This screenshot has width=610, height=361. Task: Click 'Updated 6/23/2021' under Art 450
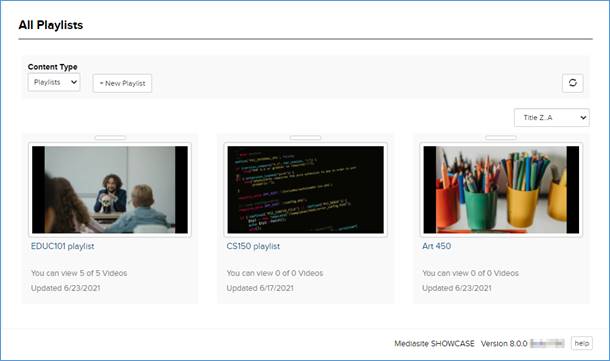pyautogui.click(x=457, y=288)
